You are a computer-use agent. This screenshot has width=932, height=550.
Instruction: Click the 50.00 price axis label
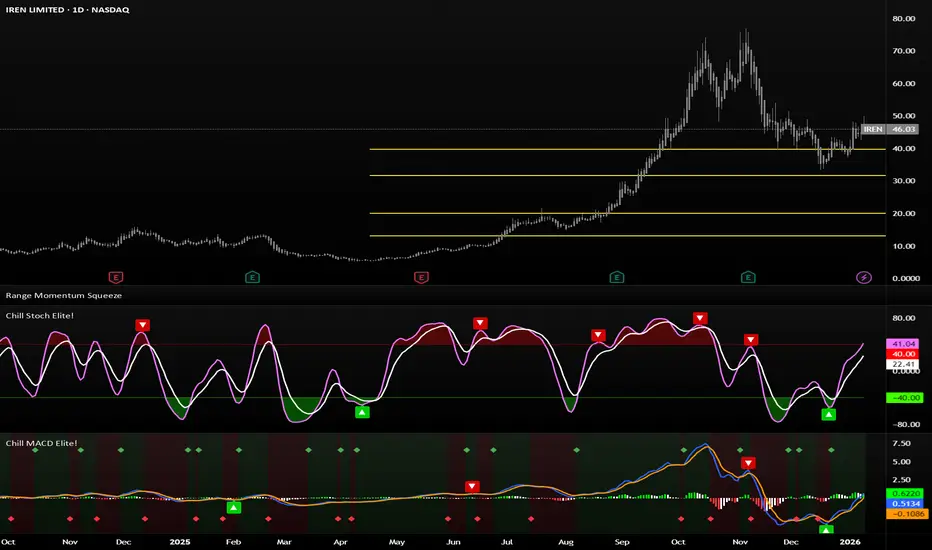coord(903,116)
